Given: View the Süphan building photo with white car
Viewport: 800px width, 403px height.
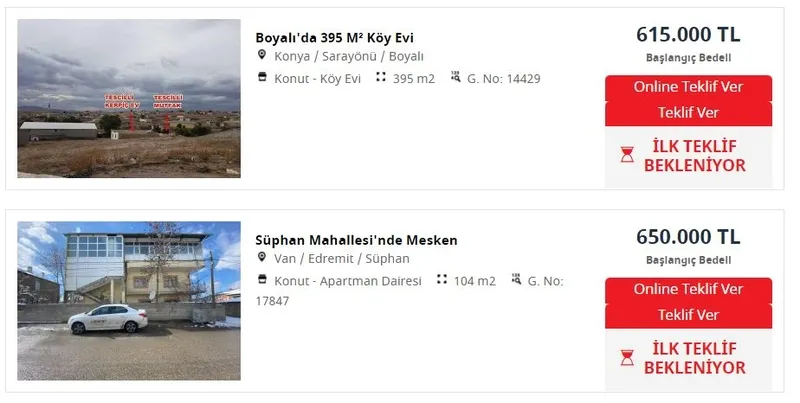Looking at the screenshot, I should tap(129, 300).
